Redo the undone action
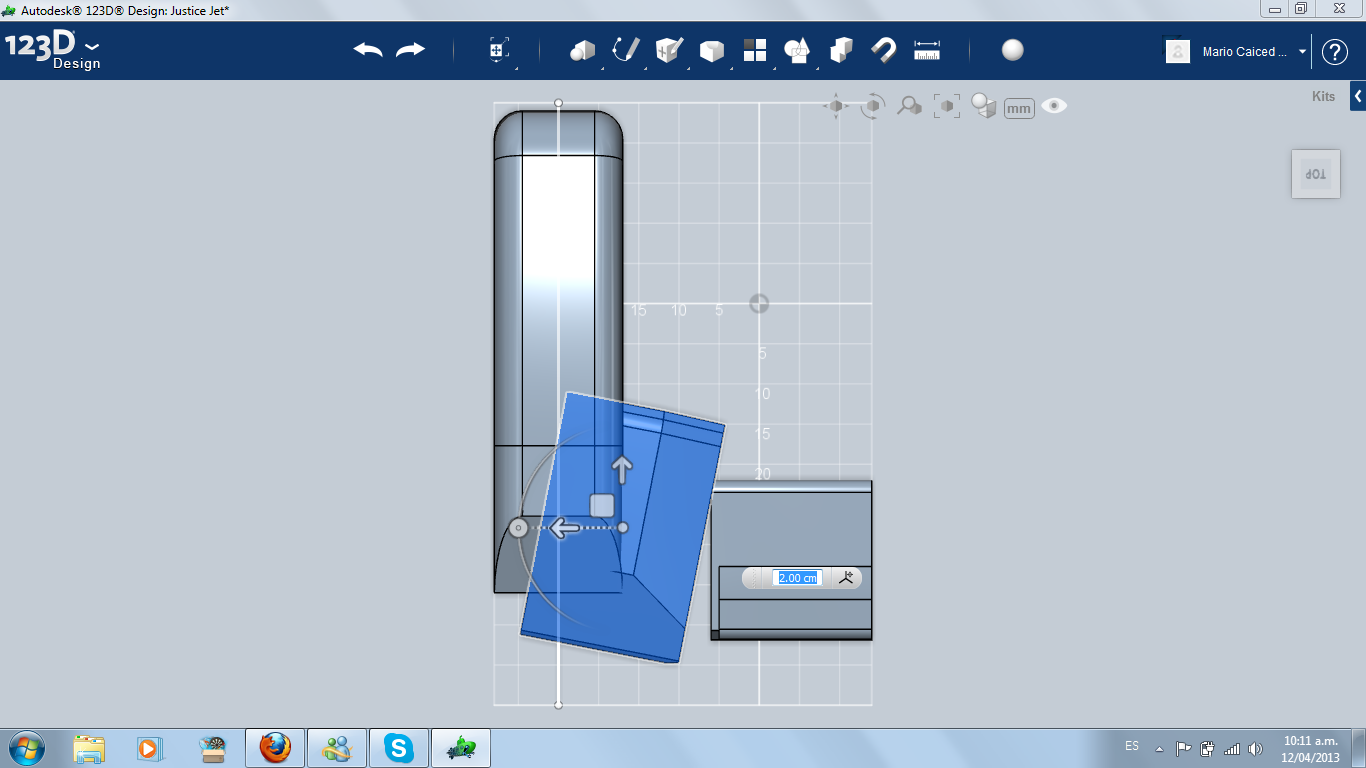1366x768 pixels. 410,50
